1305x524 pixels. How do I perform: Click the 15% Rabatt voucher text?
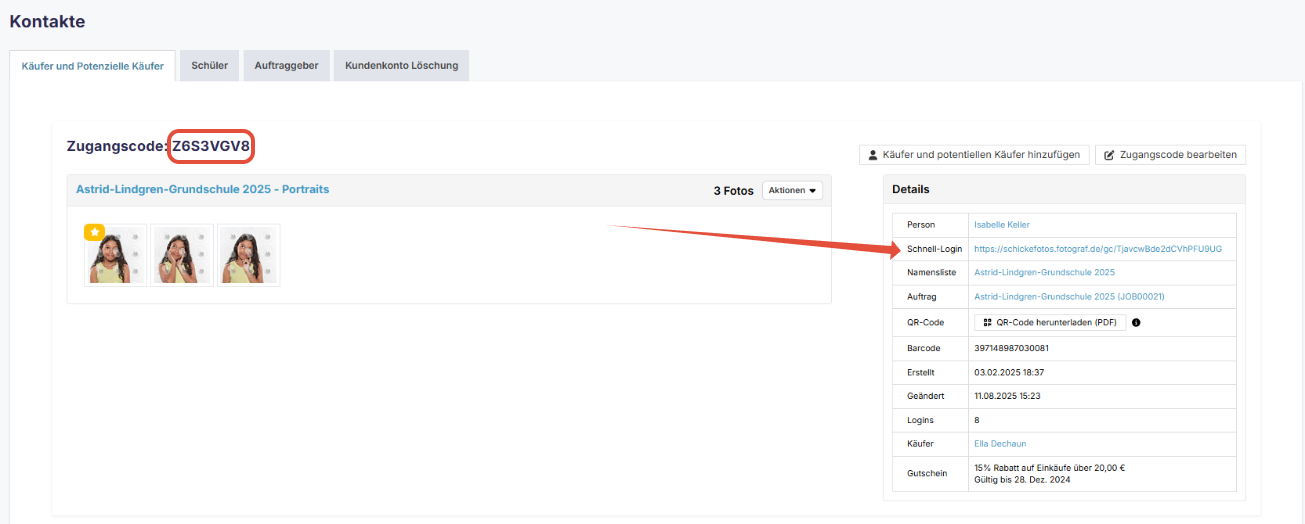coord(1050,468)
